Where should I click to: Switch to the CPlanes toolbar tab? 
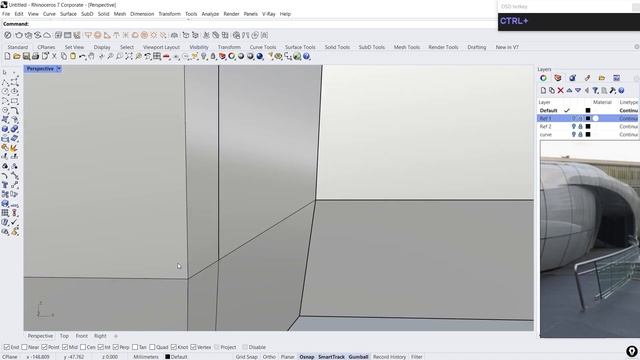(46, 47)
